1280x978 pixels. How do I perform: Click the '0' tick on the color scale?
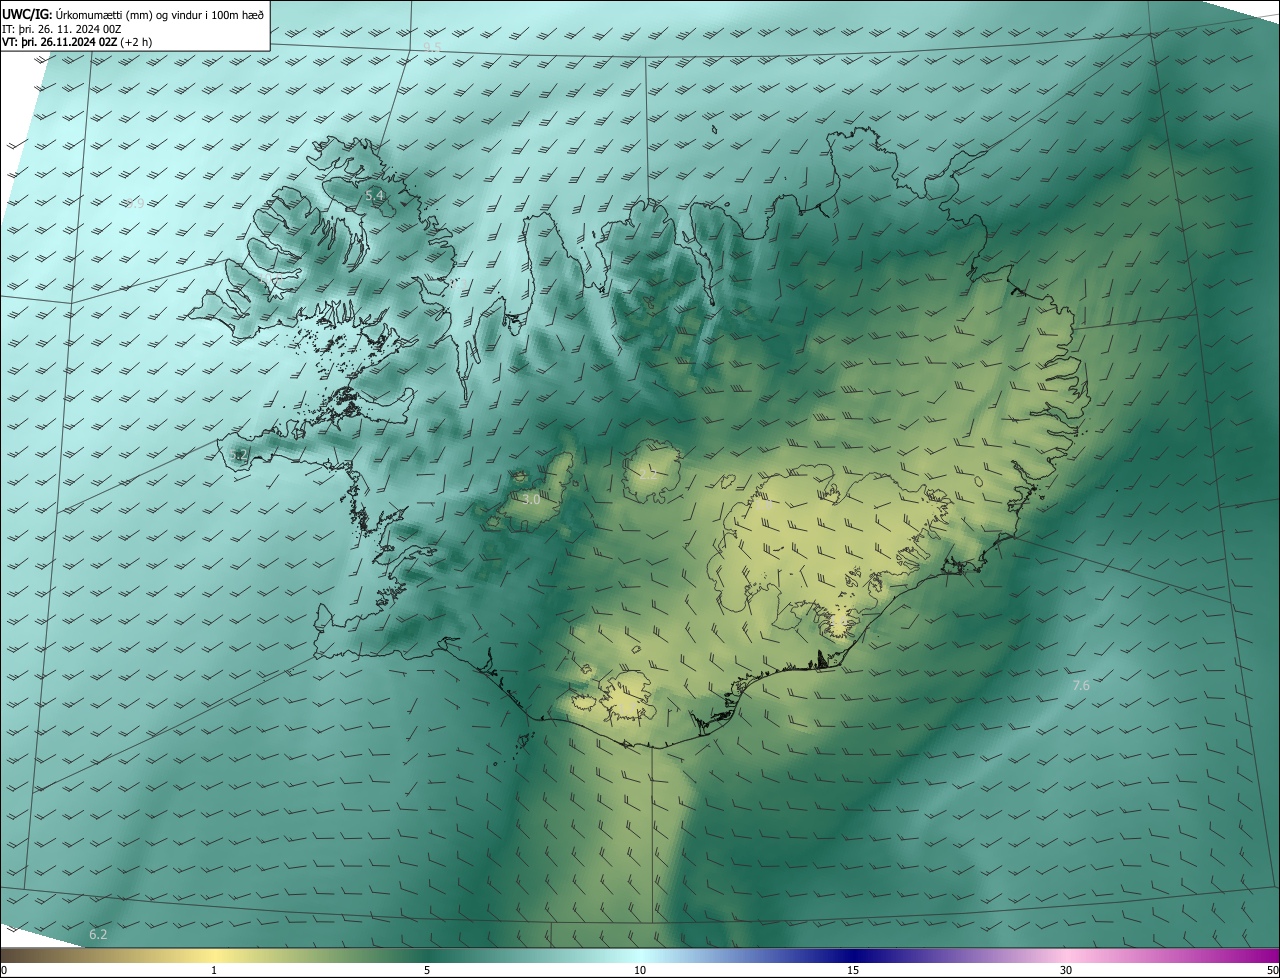tap(4, 970)
